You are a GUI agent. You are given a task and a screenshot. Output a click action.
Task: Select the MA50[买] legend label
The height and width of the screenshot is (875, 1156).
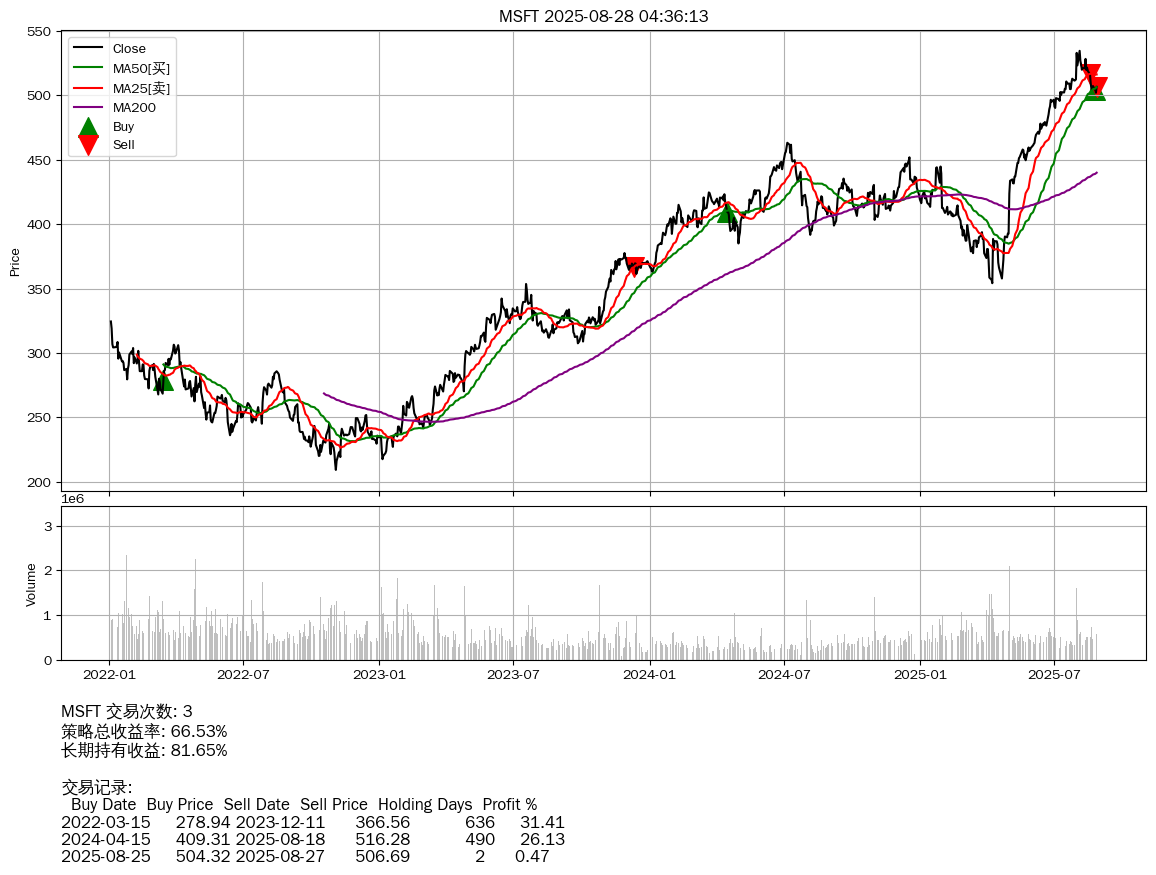(x=141, y=68)
